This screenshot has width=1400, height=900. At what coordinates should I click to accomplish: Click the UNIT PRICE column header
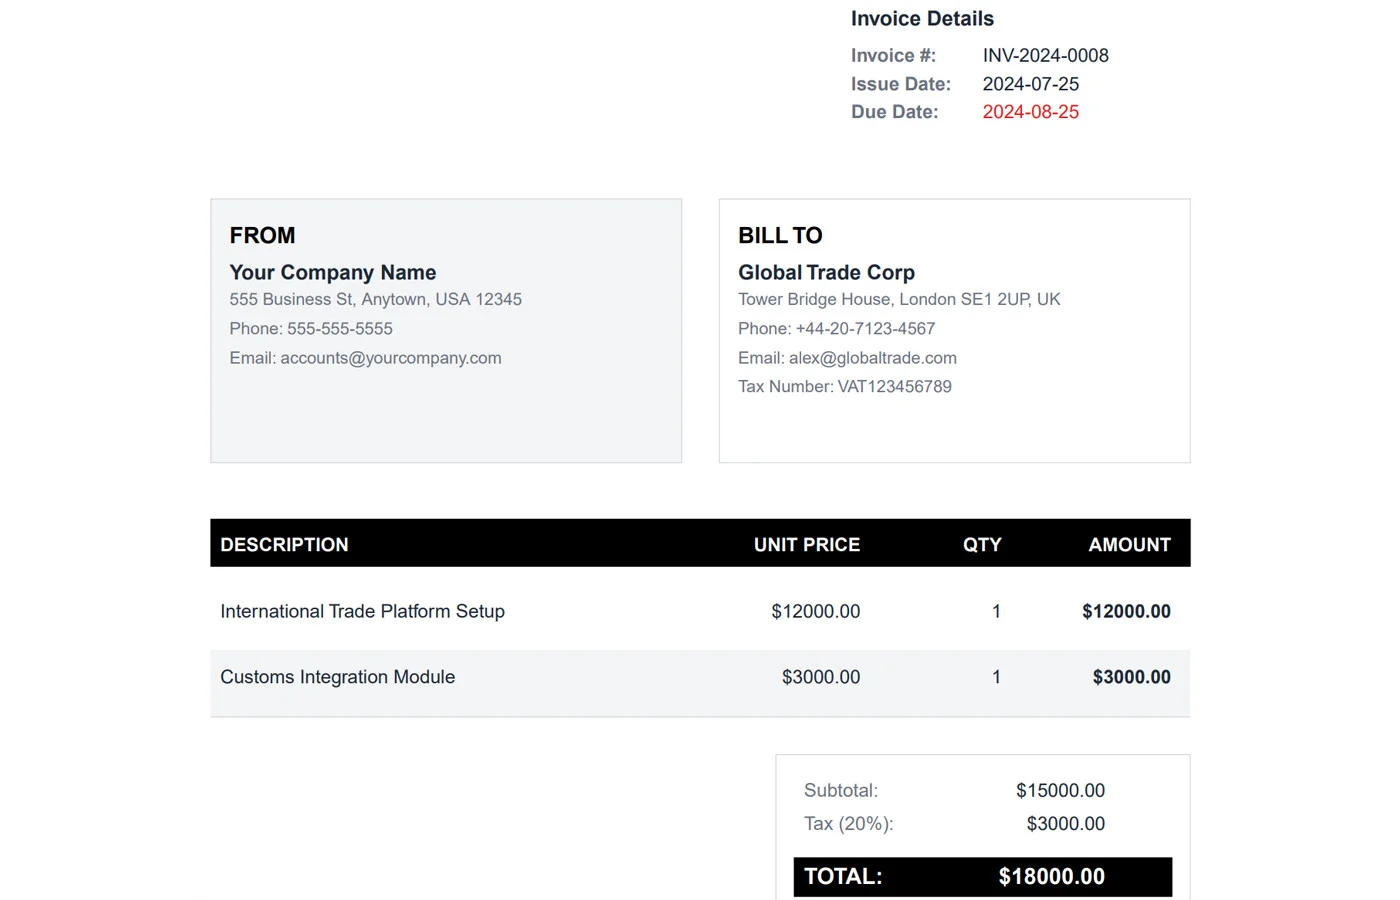806,545
